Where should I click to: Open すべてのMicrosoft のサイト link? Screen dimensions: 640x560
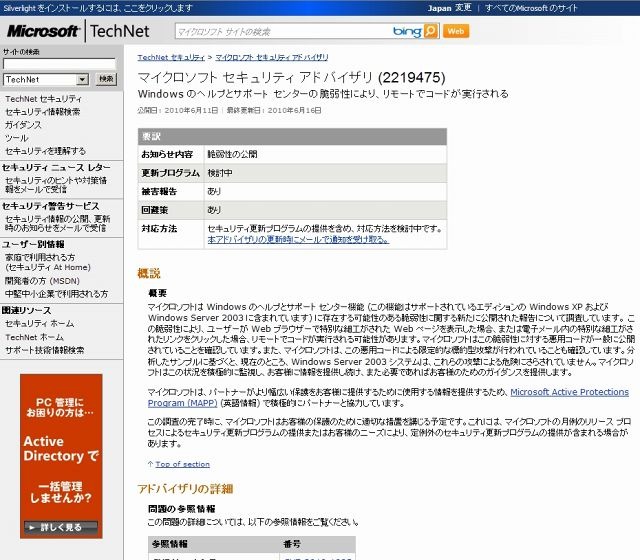(x=531, y=8)
